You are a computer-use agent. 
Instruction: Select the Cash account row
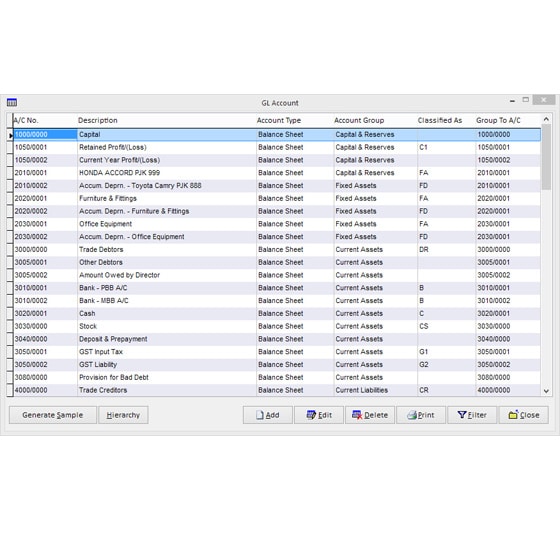point(277,314)
